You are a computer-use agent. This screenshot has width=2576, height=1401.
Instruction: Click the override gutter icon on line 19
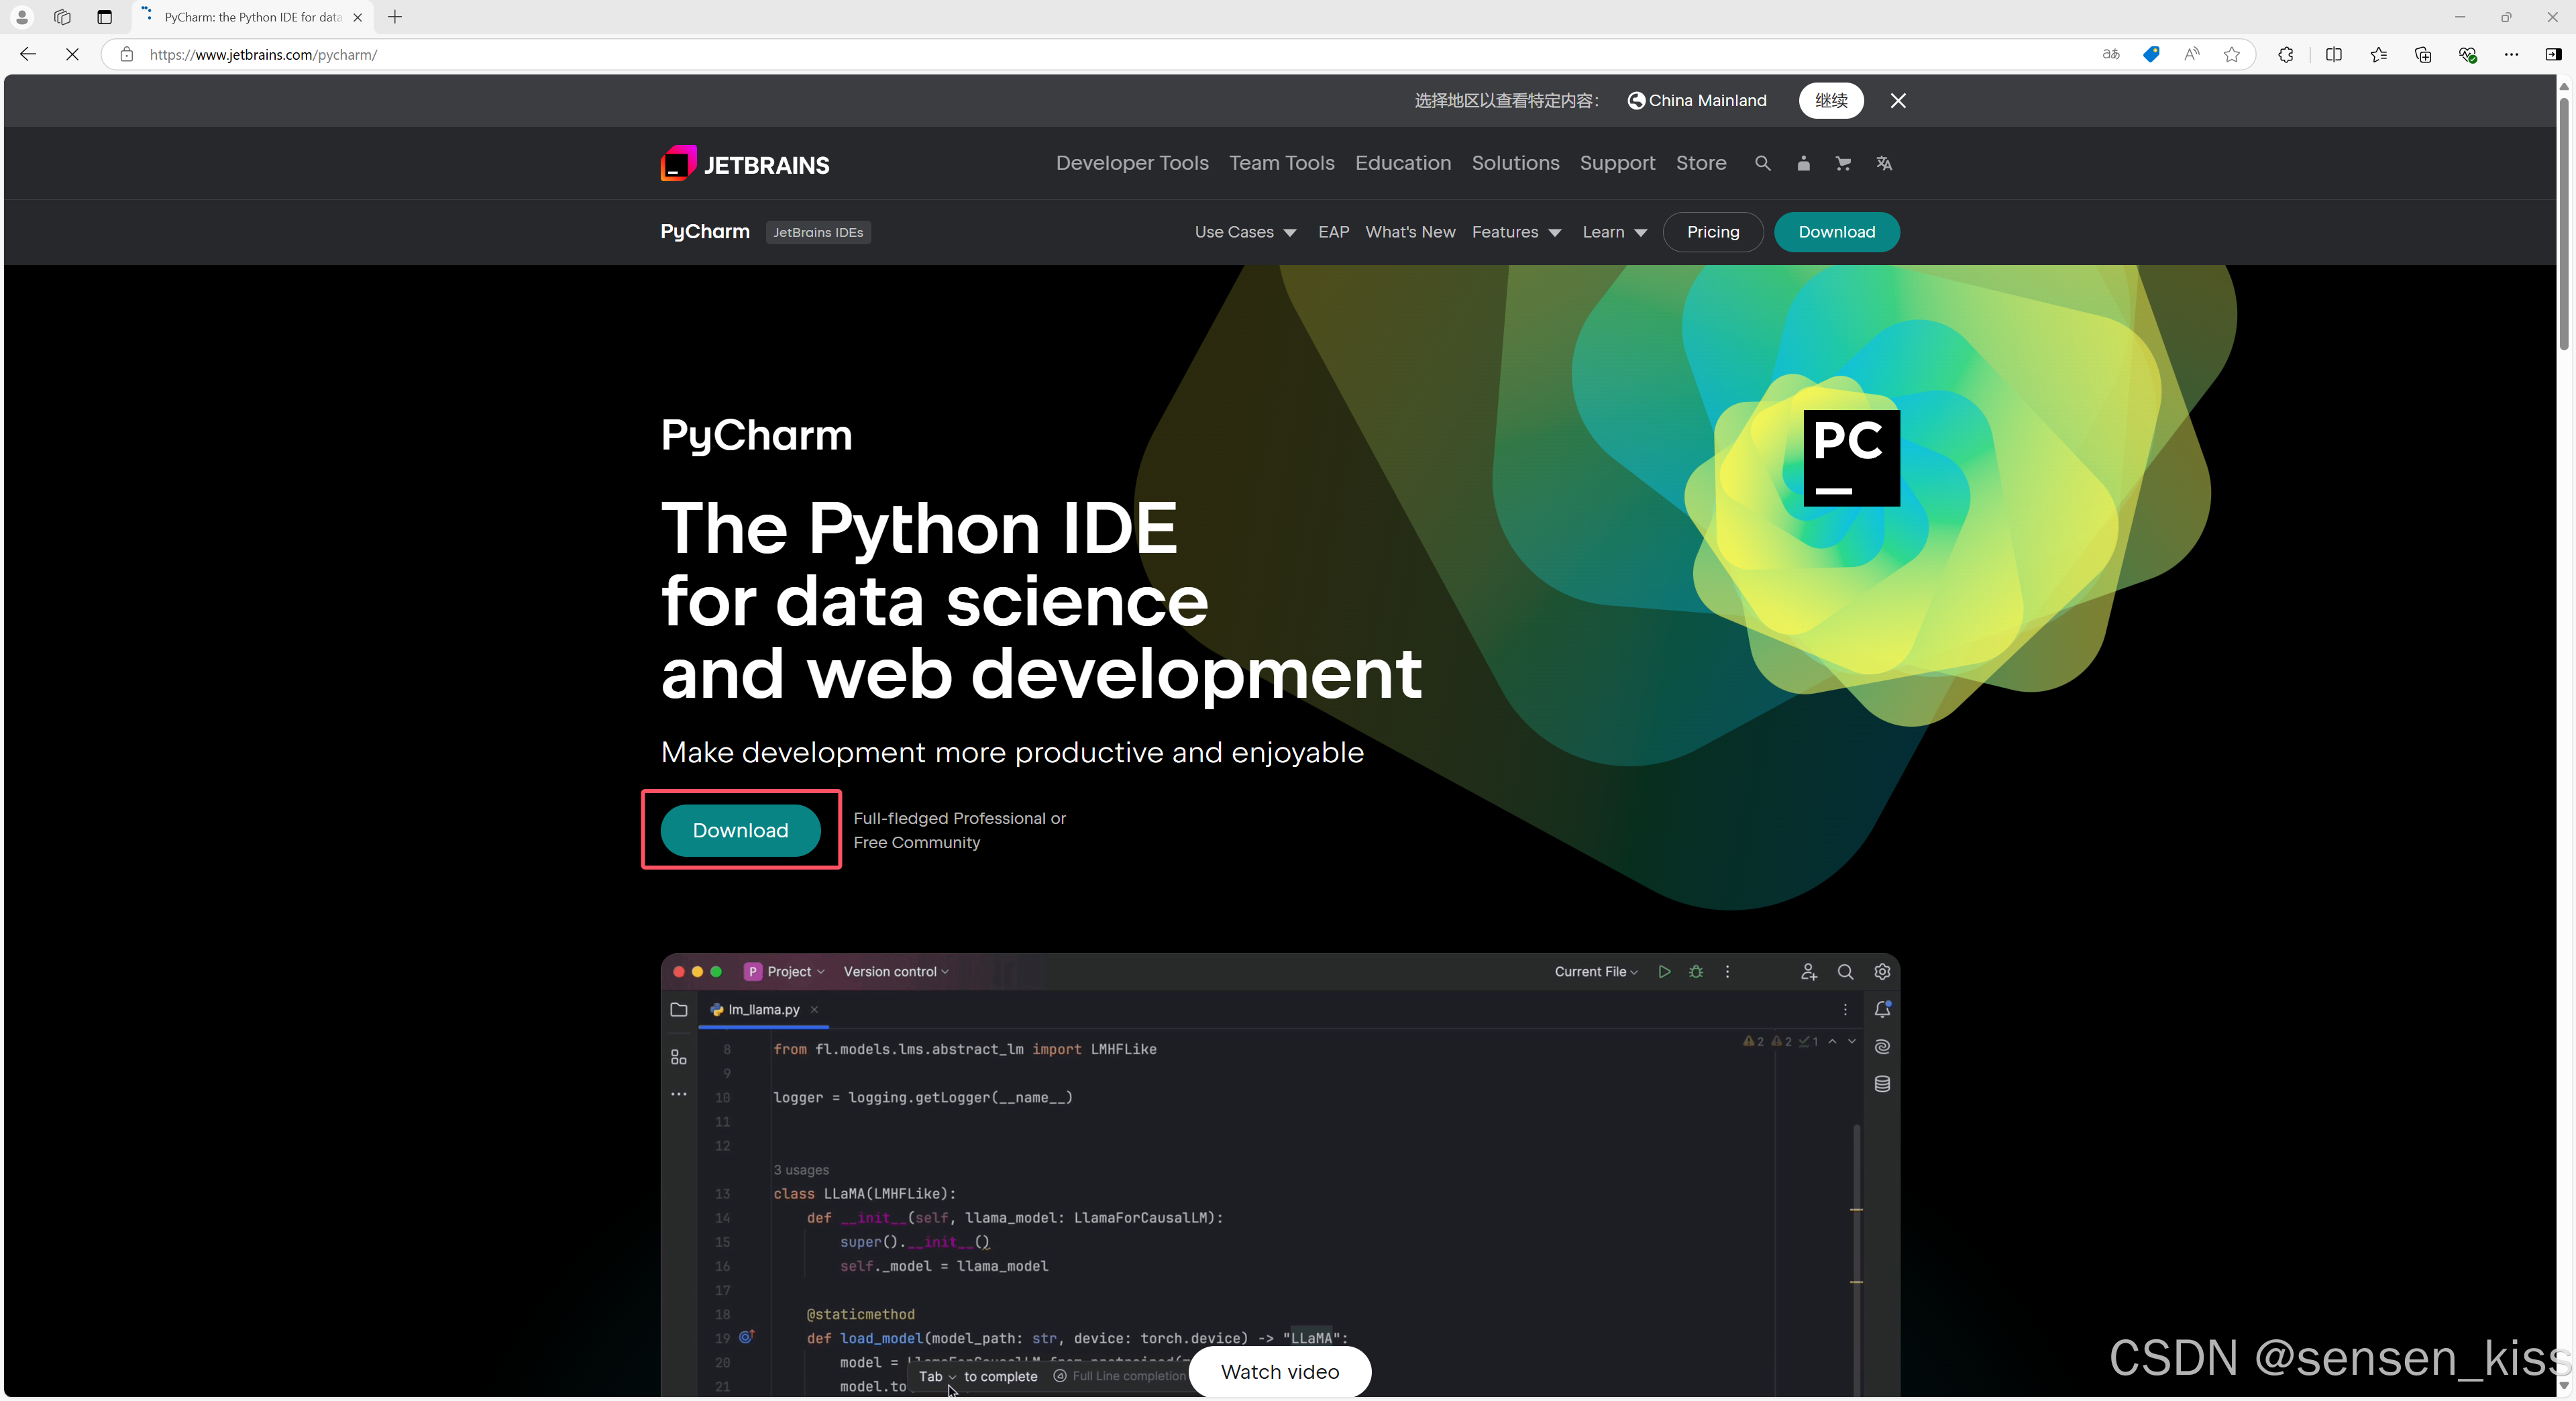click(746, 1337)
